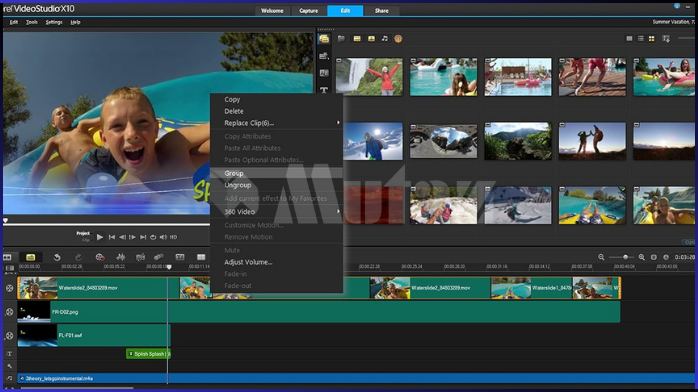Viewport: 698px width, 392px height.
Task: Jump to start with Home button
Action: click(x=112, y=237)
